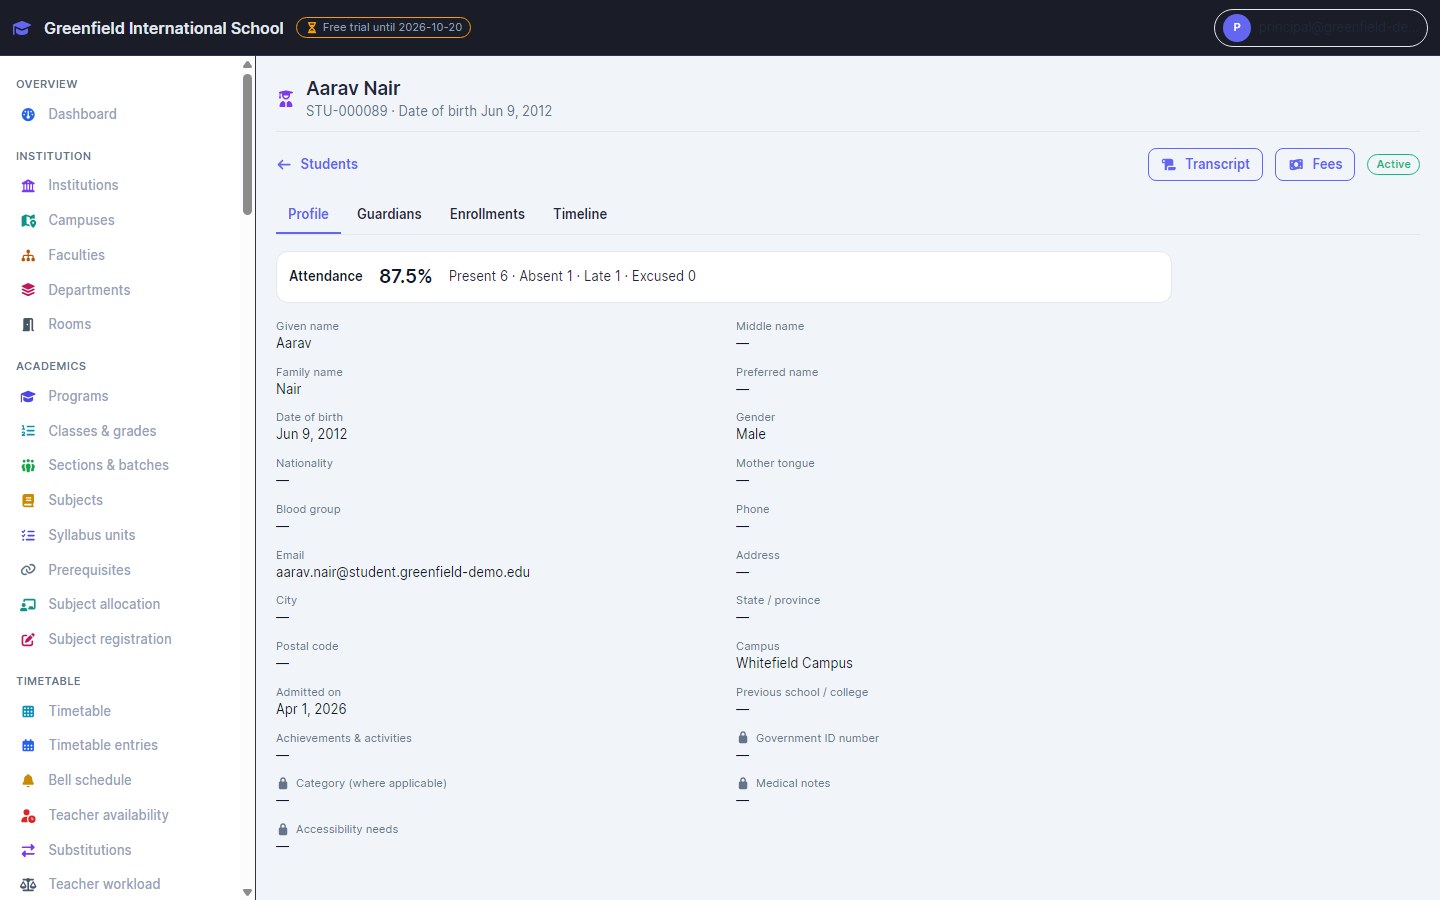1440x900 pixels.
Task: Click the Whitefield Campus value
Action: point(794,663)
